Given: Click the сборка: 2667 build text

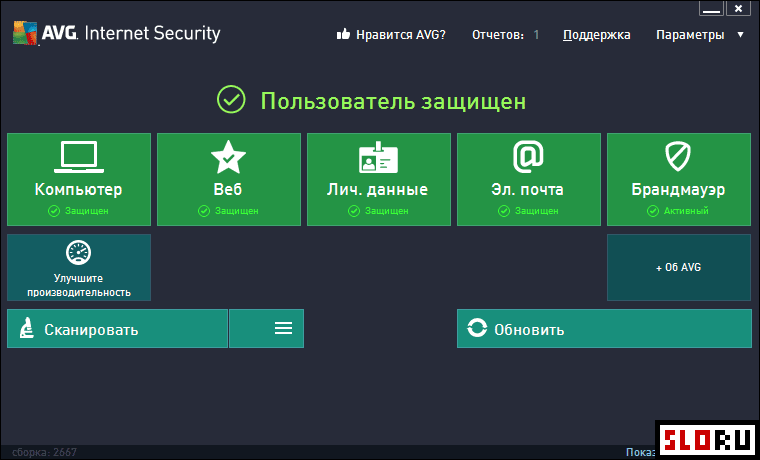Looking at the screenshot, I should (45, 452).
